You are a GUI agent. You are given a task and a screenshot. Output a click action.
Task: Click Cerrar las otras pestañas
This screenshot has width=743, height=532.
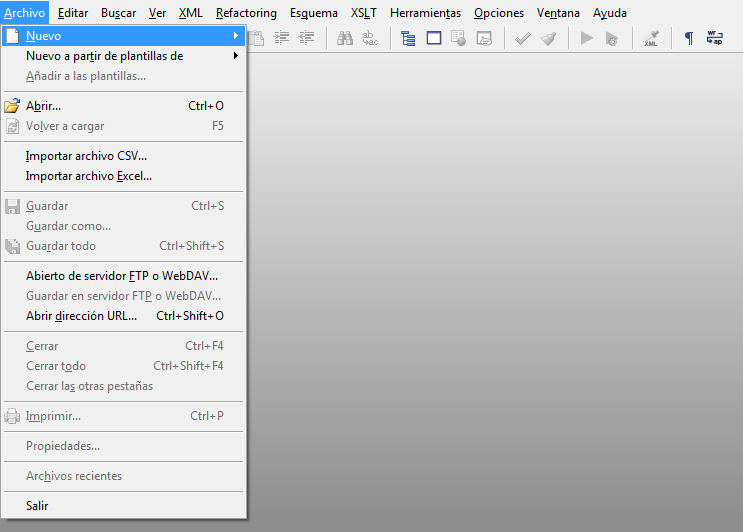[x=123, y=386]
